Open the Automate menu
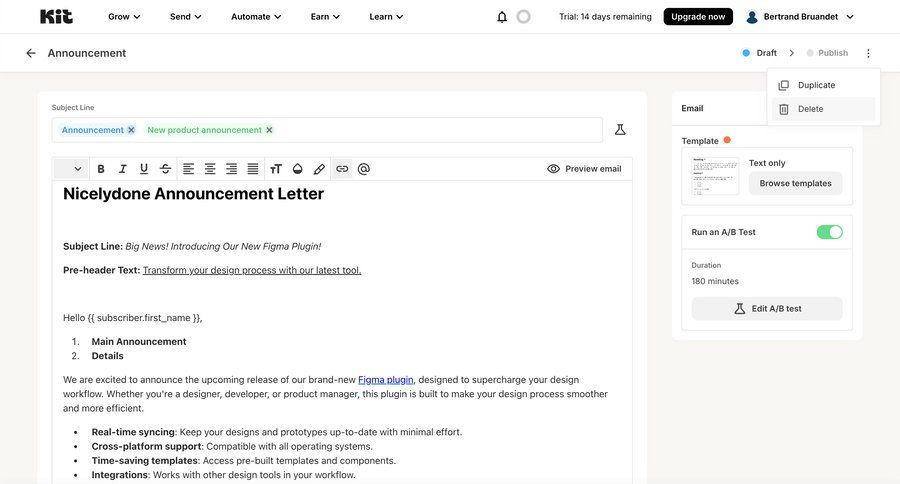This screenshot has height=484, width=900. (x=256, y=17)
